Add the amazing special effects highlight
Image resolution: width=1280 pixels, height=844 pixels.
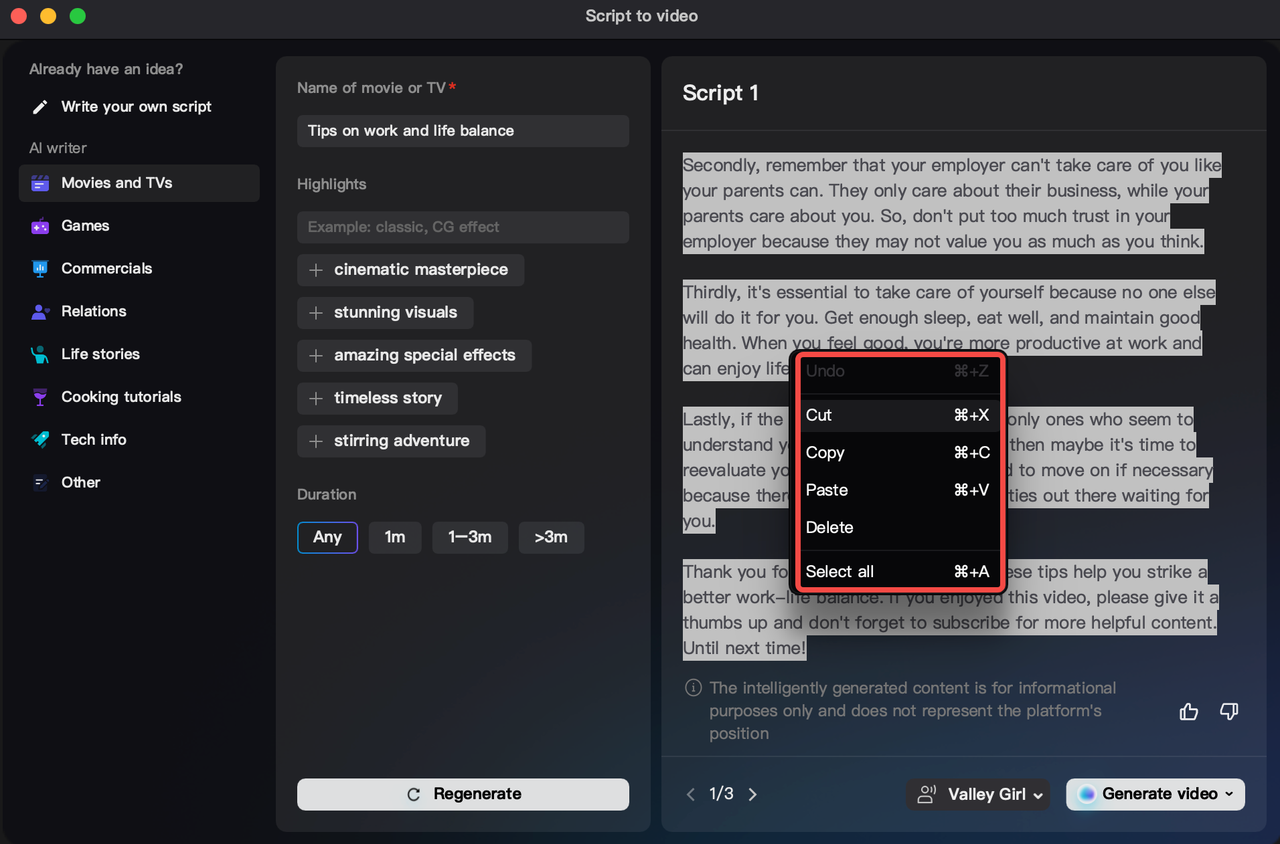[414, 356]
